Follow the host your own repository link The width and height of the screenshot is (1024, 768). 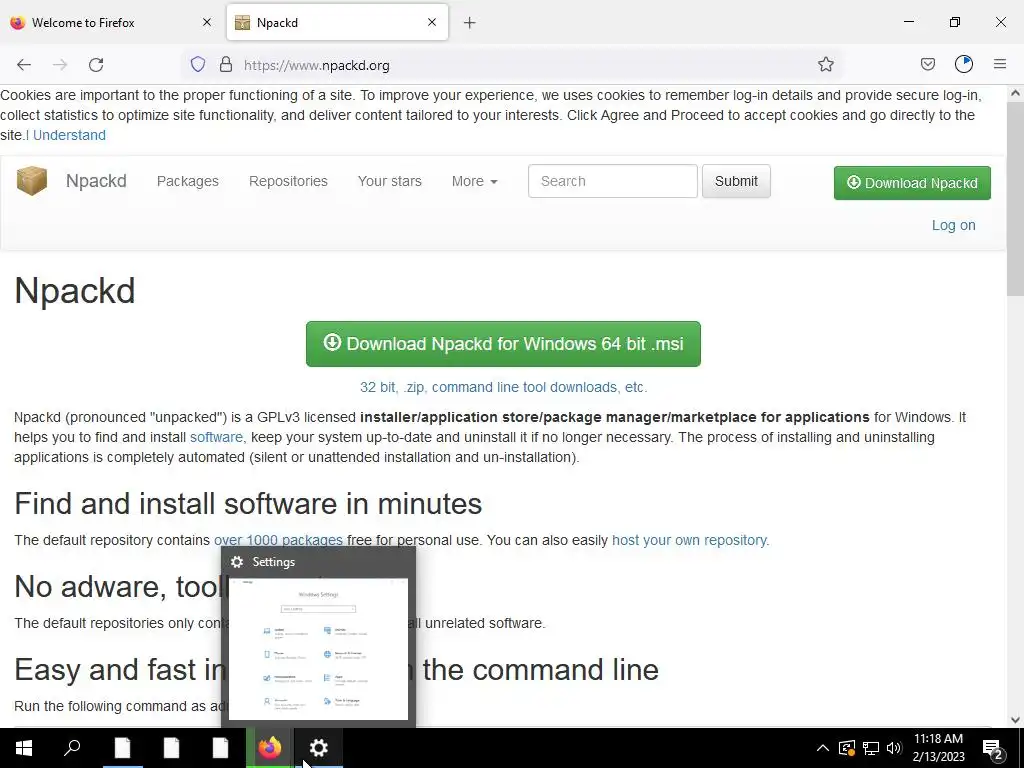point(690,540)
